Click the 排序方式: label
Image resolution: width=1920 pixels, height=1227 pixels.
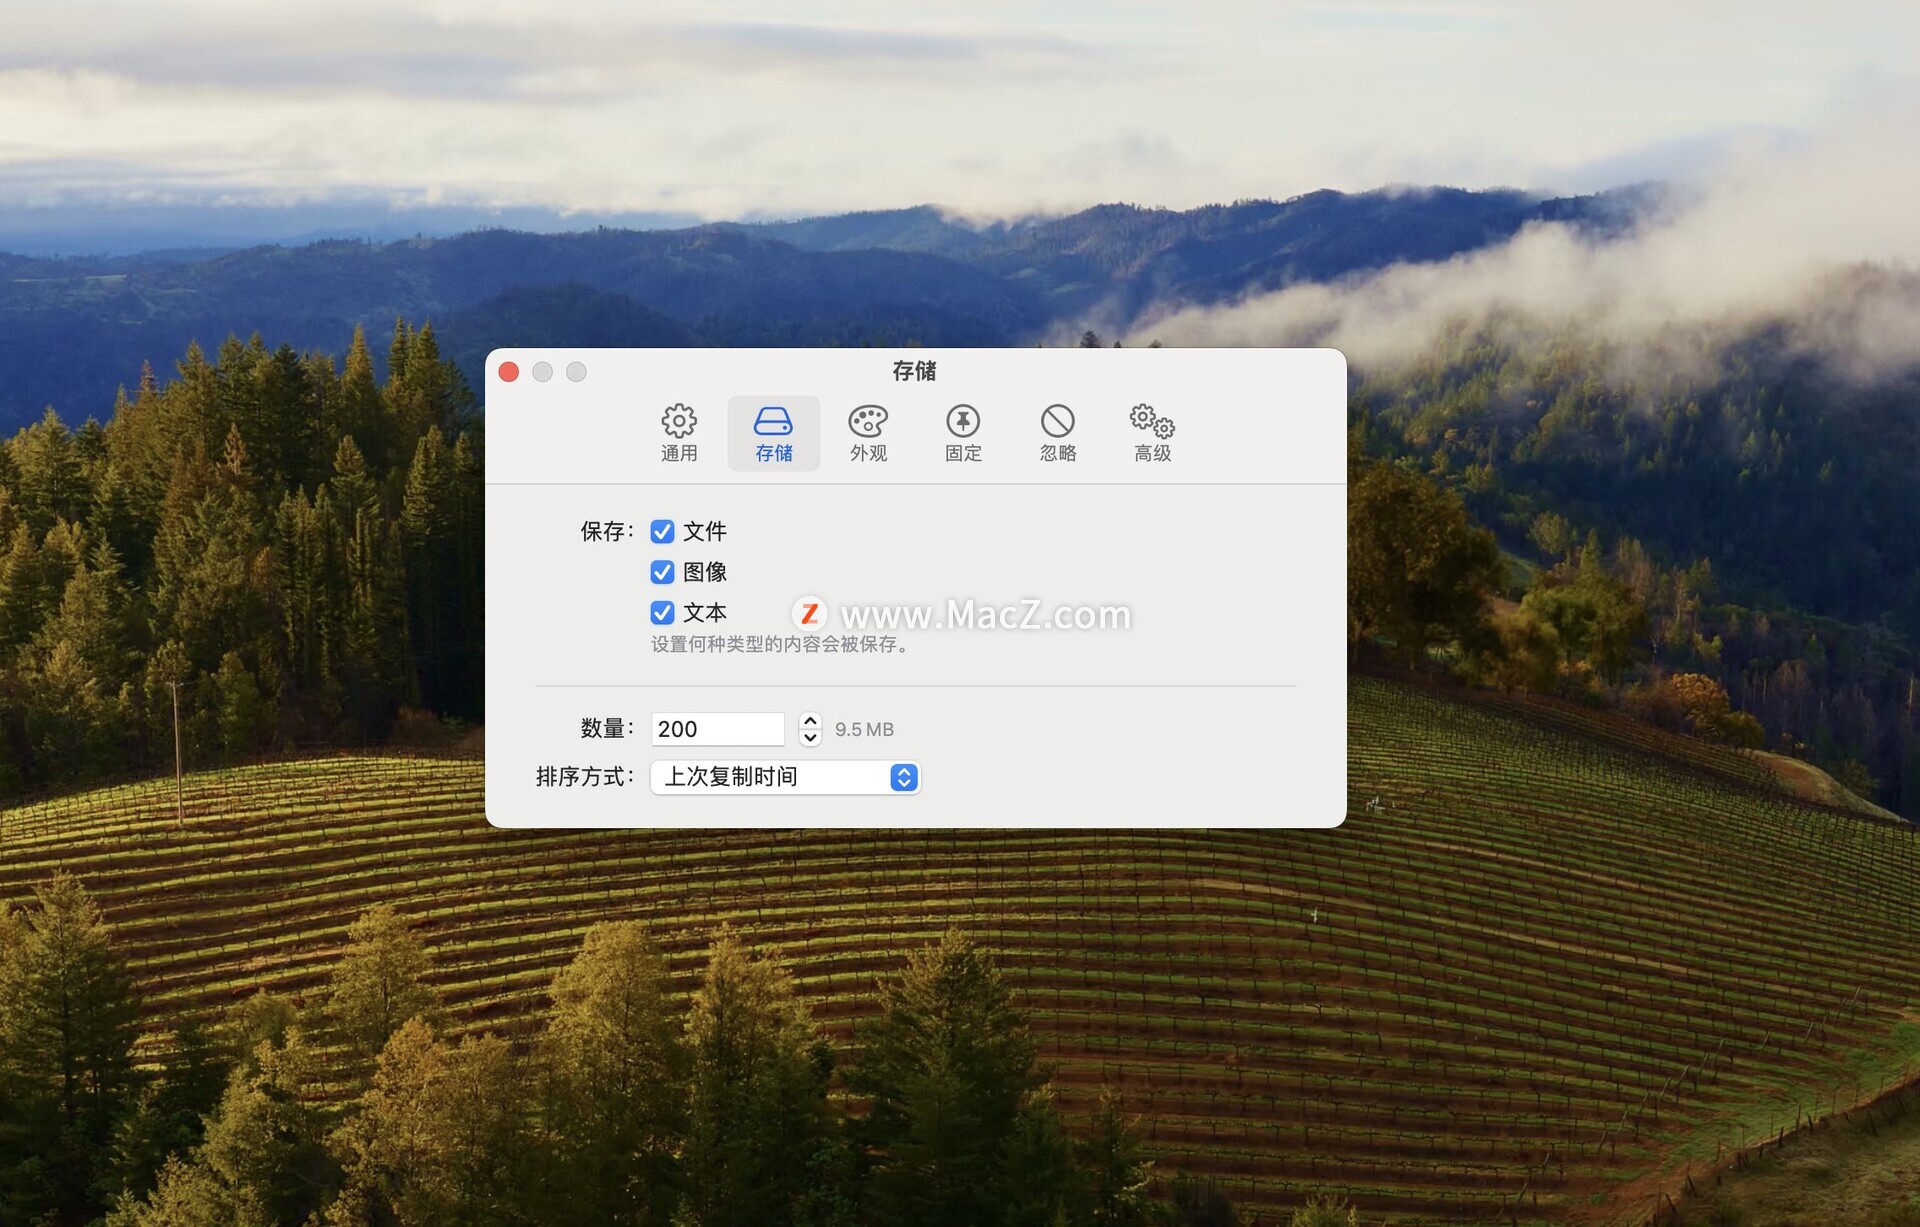585,777
